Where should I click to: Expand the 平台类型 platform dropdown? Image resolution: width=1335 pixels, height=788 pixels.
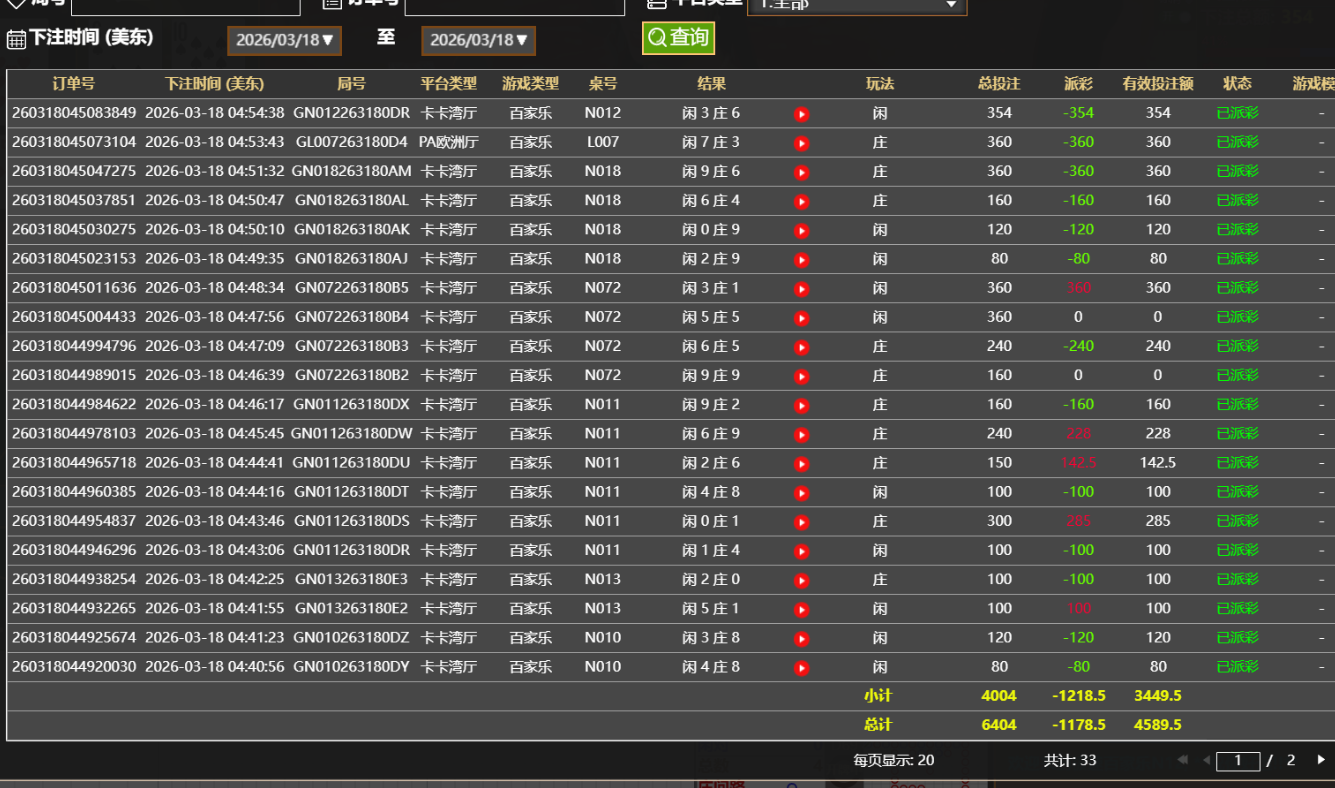(x=857, y=4)
